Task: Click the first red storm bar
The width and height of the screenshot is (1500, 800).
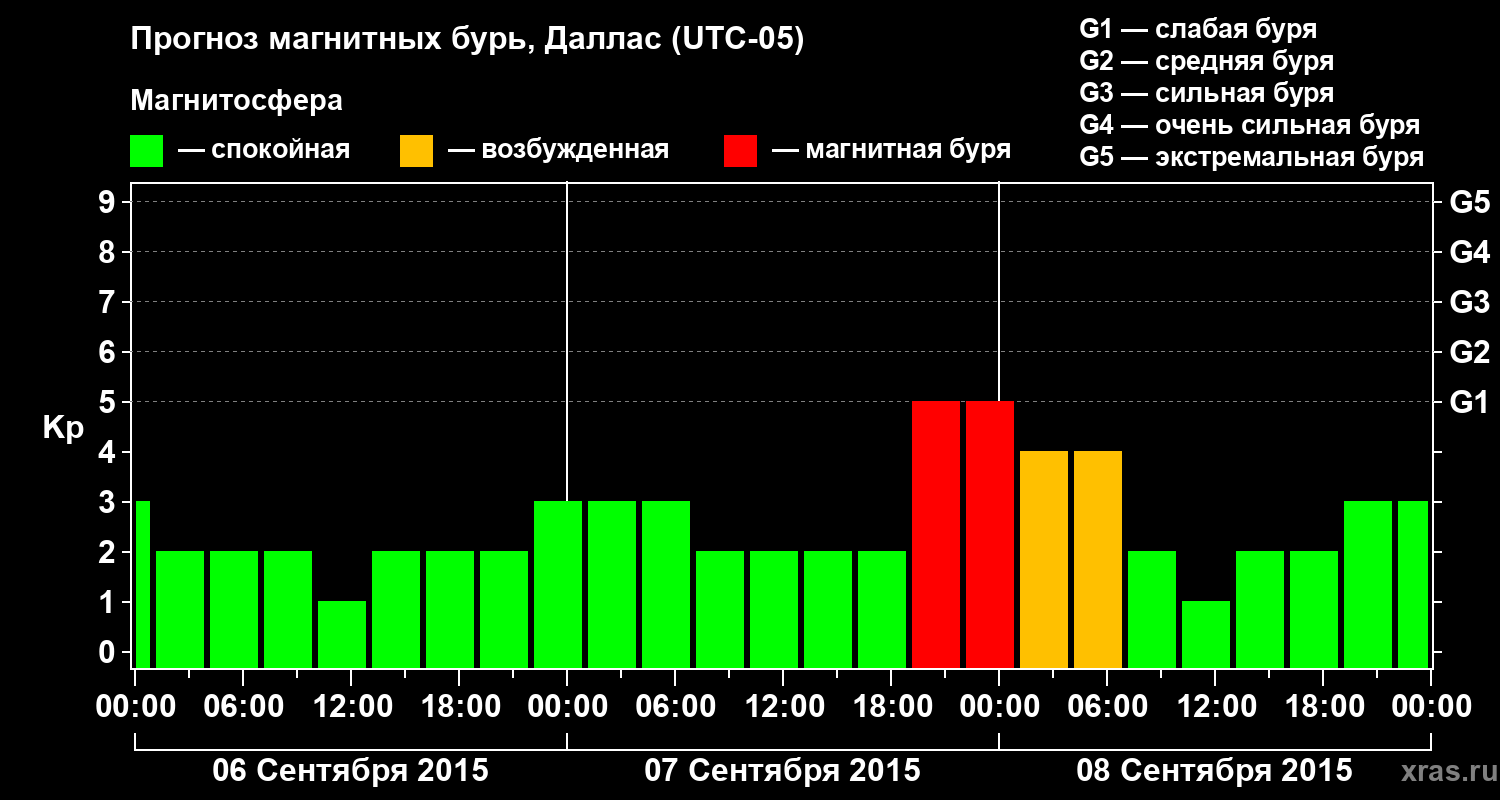Action: (936, 534)
